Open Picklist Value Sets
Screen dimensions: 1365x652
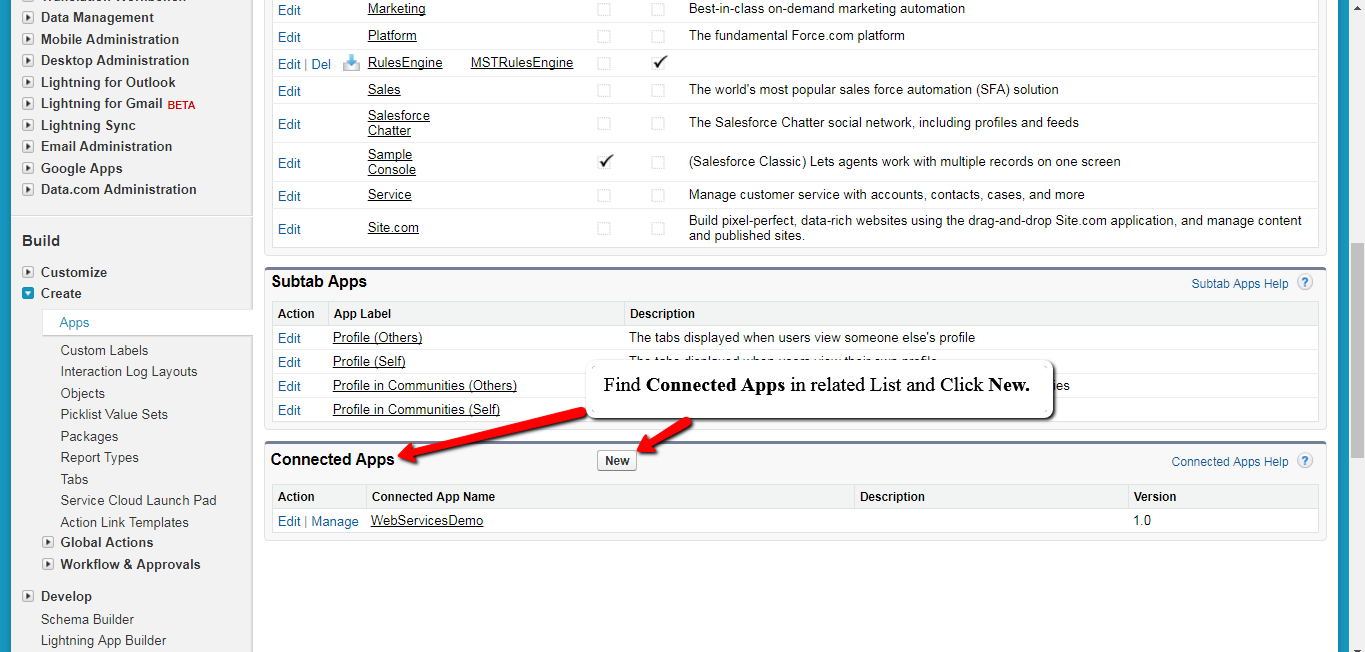[x=114, y=415]
